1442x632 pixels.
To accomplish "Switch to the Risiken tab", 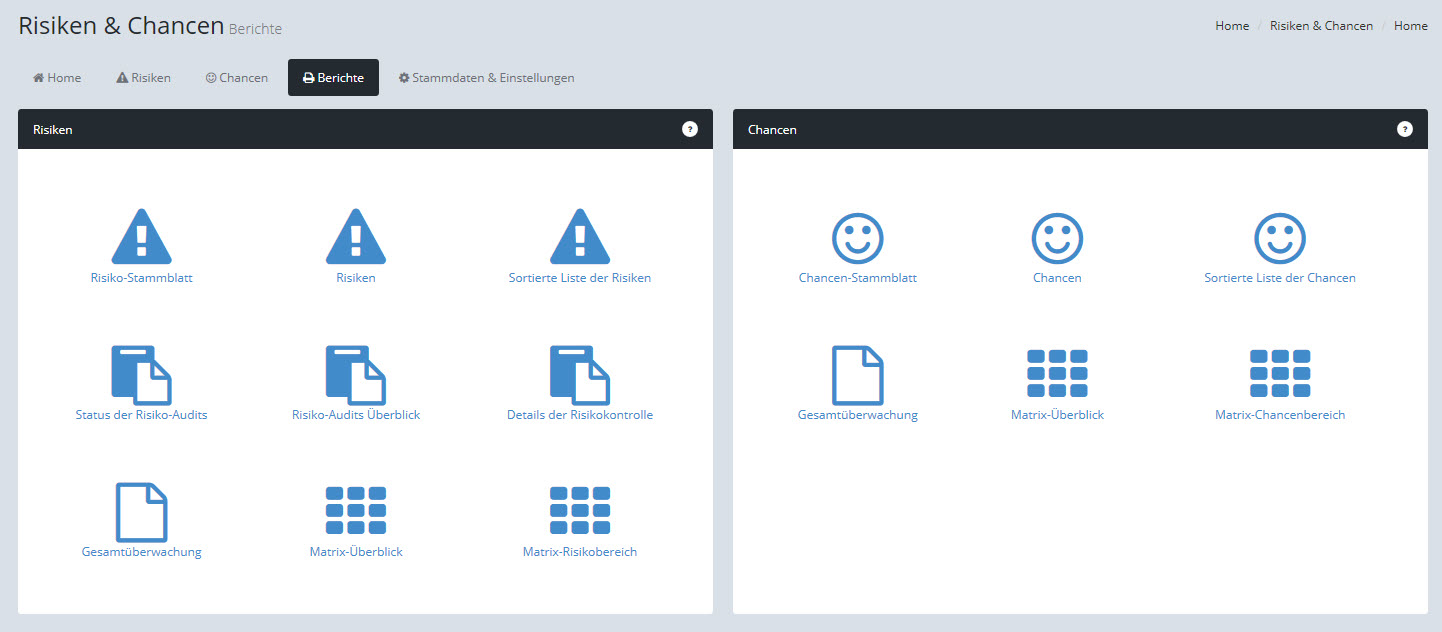I will click(144, 78).
